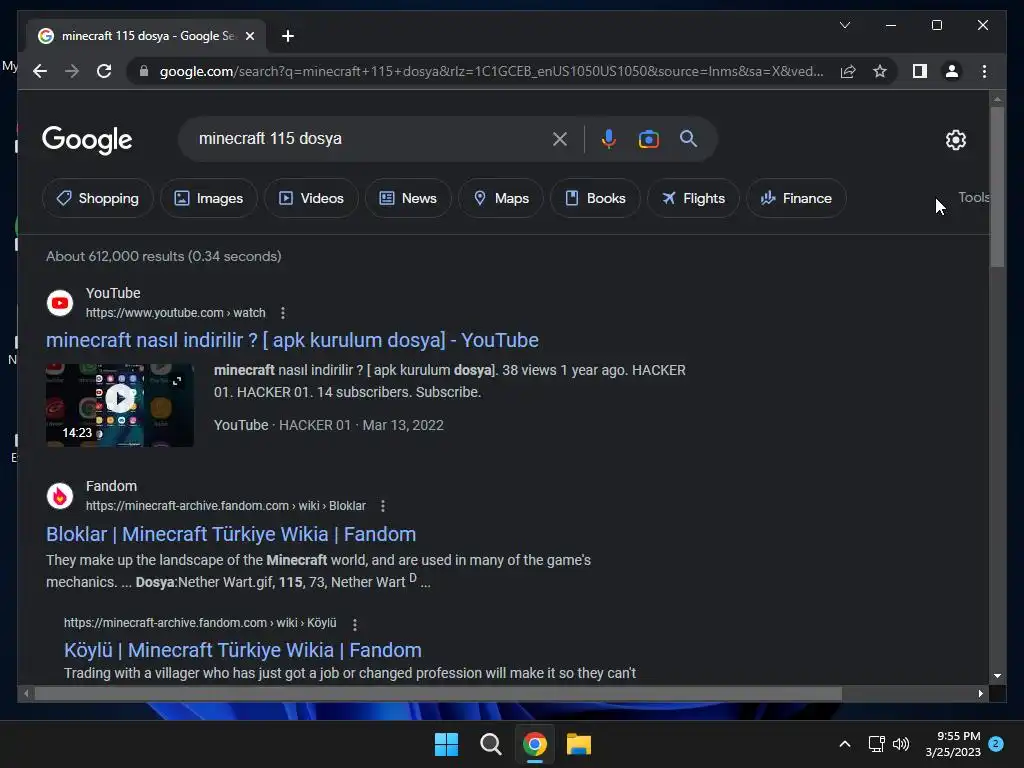The height and width of the screenshot is (768, 1024).
Task: Open network status tray icon
Action: (876, 744)
